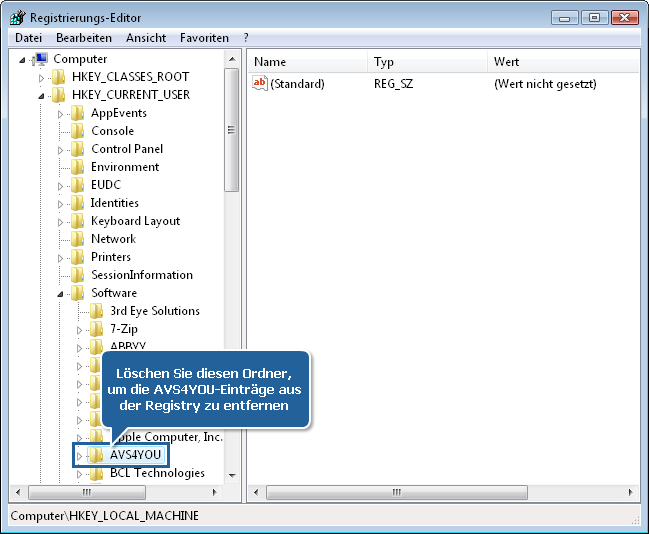649x534 pixels.
Task: Click values pane scroll left arrow
Action: coord(256,492)
